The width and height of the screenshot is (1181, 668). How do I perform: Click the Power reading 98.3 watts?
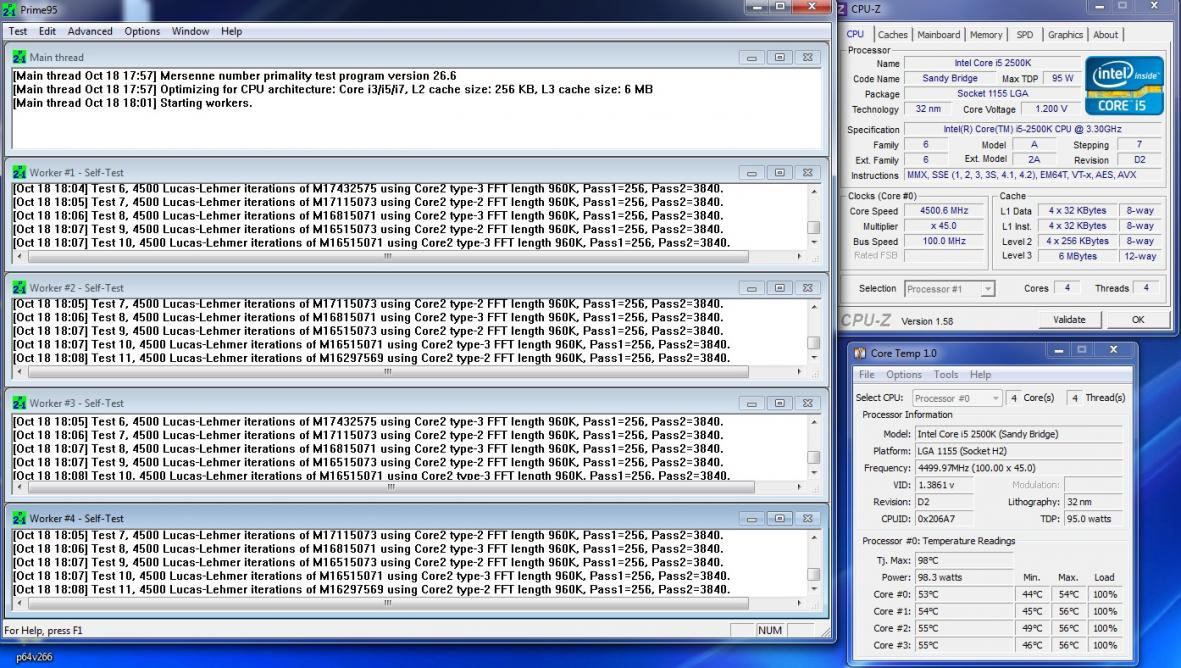[x=963, y=578]
